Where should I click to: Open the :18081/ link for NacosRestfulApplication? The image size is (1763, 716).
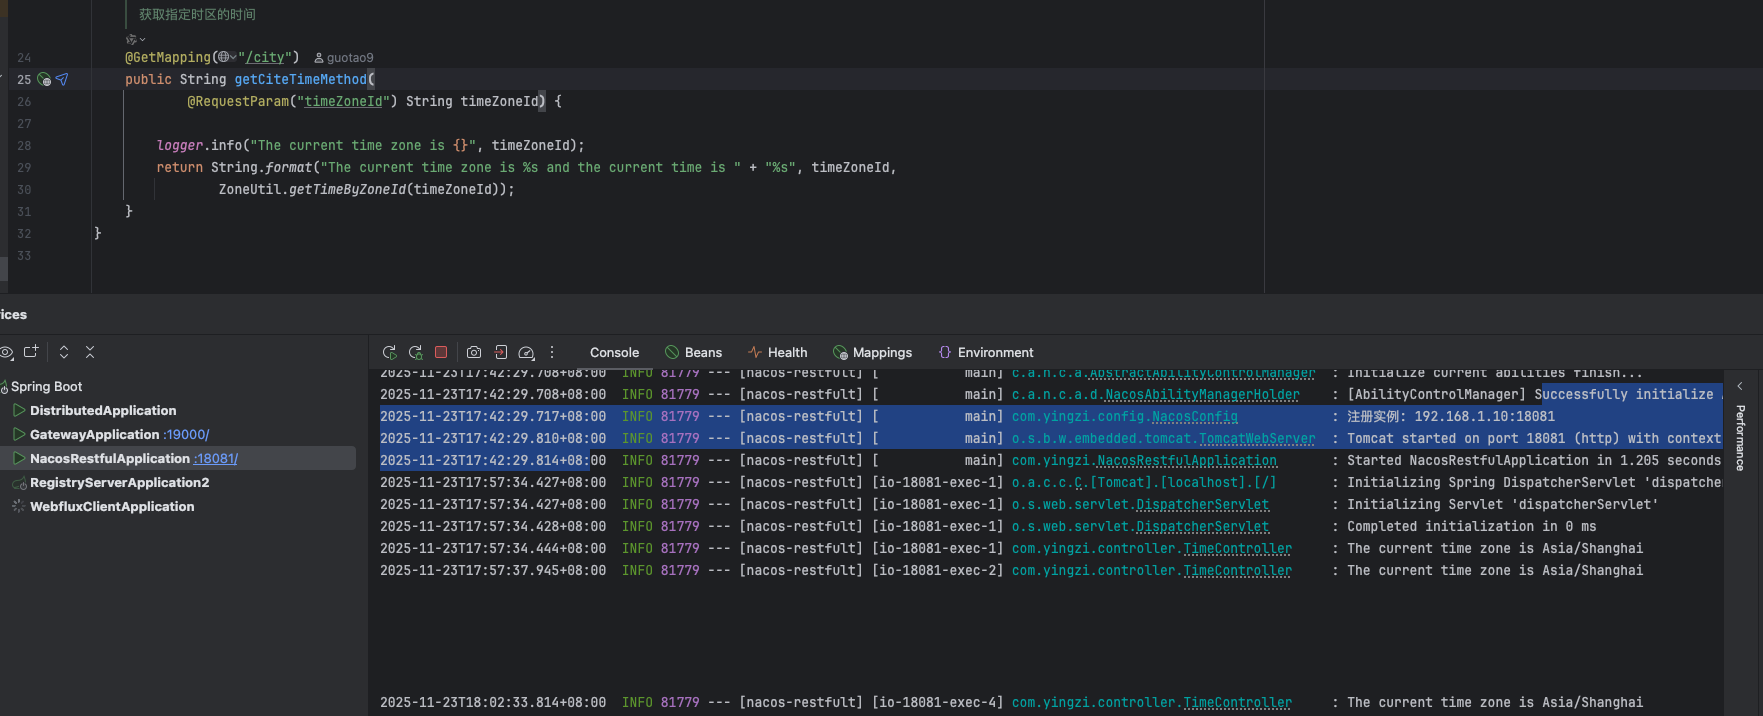click(216, 459)
